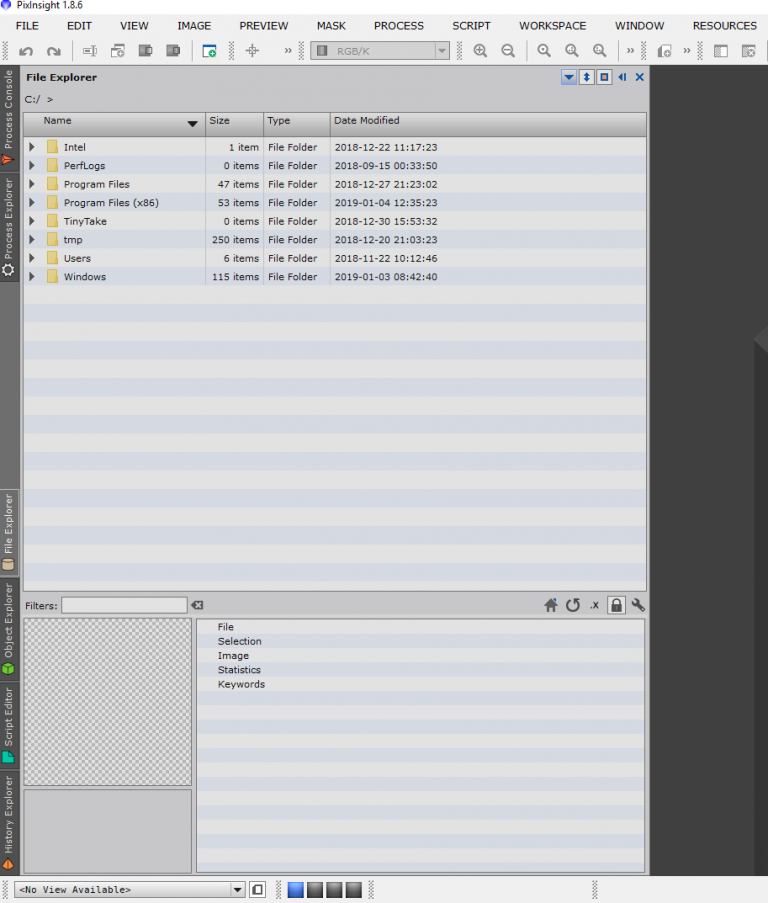Image resolution: width=768 pixels, height=903 pixels.
Task: Click the new image window icon
Action: (209, 51)
